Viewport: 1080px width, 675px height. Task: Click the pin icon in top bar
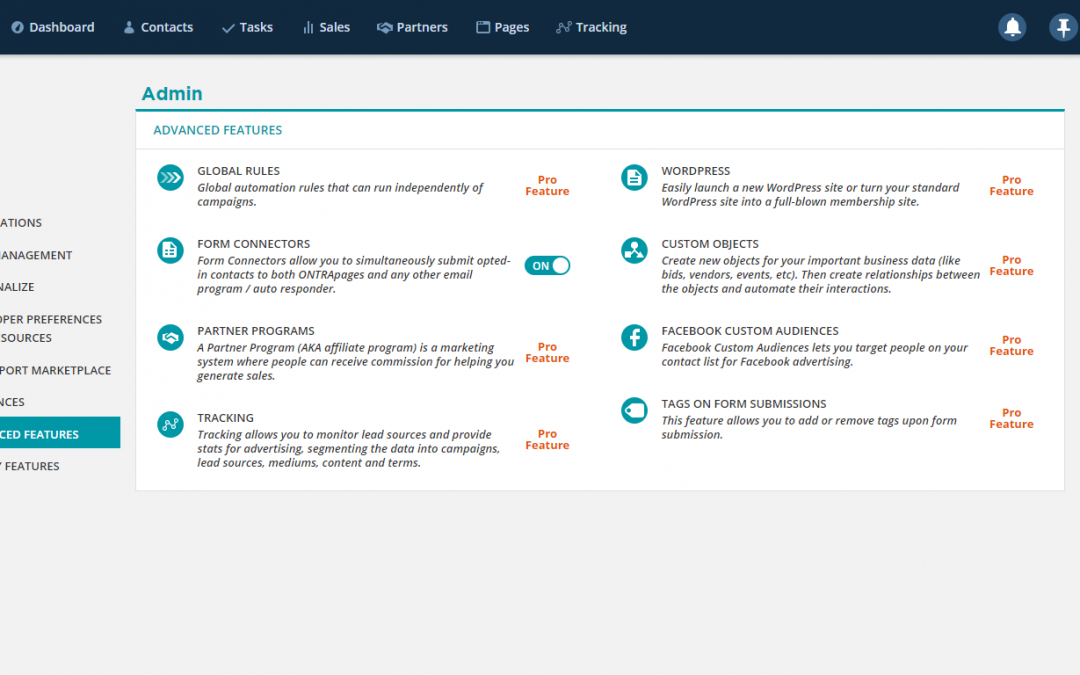1062,27
